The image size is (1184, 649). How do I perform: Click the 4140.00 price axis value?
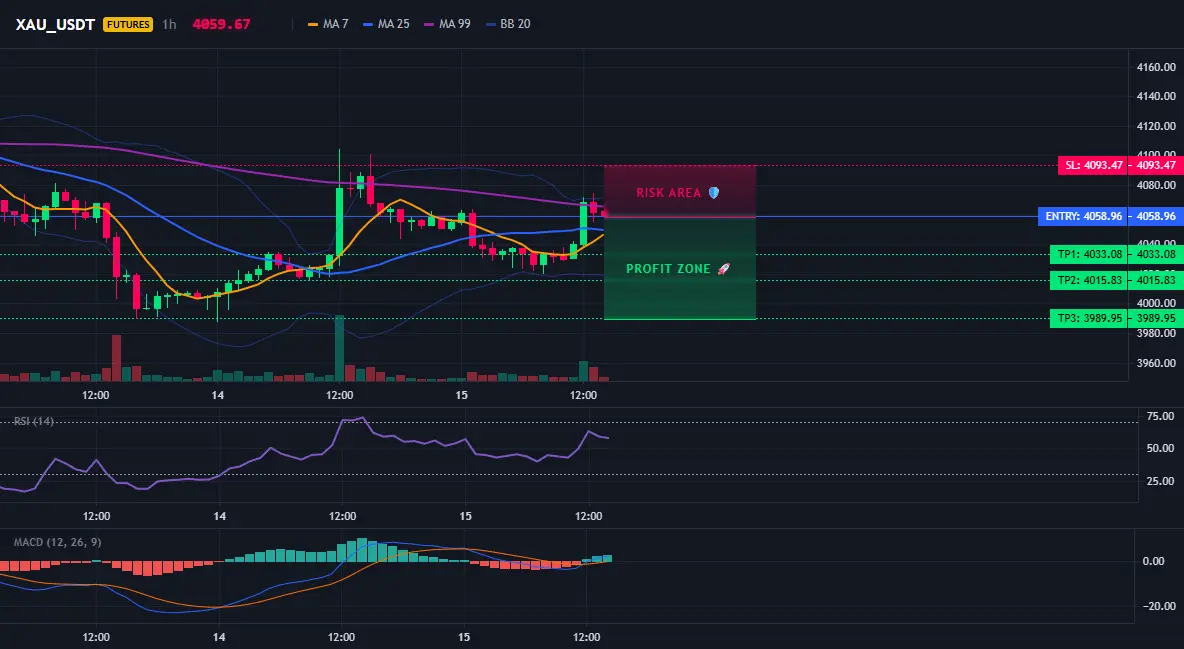(1156, 96)
